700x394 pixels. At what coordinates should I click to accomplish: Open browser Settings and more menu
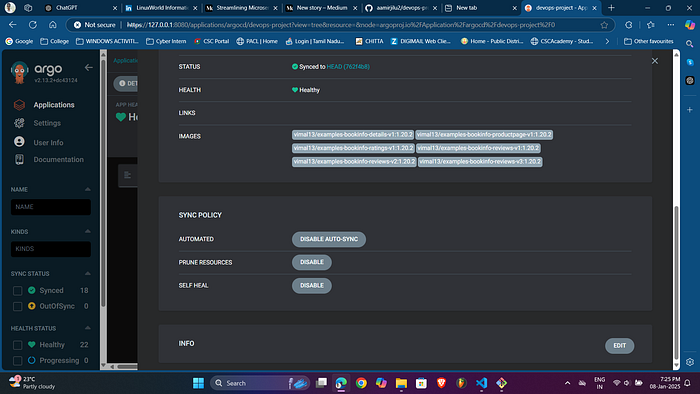pyautogui.click(x=671, y=25)
